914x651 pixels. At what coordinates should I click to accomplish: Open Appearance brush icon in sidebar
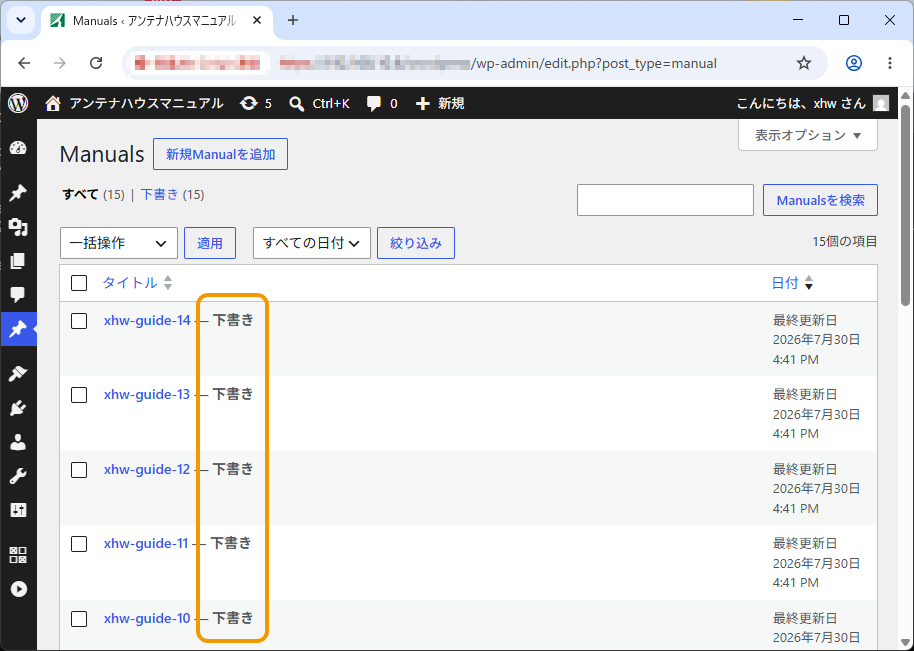pyautogui.click(x=18, y=374)
